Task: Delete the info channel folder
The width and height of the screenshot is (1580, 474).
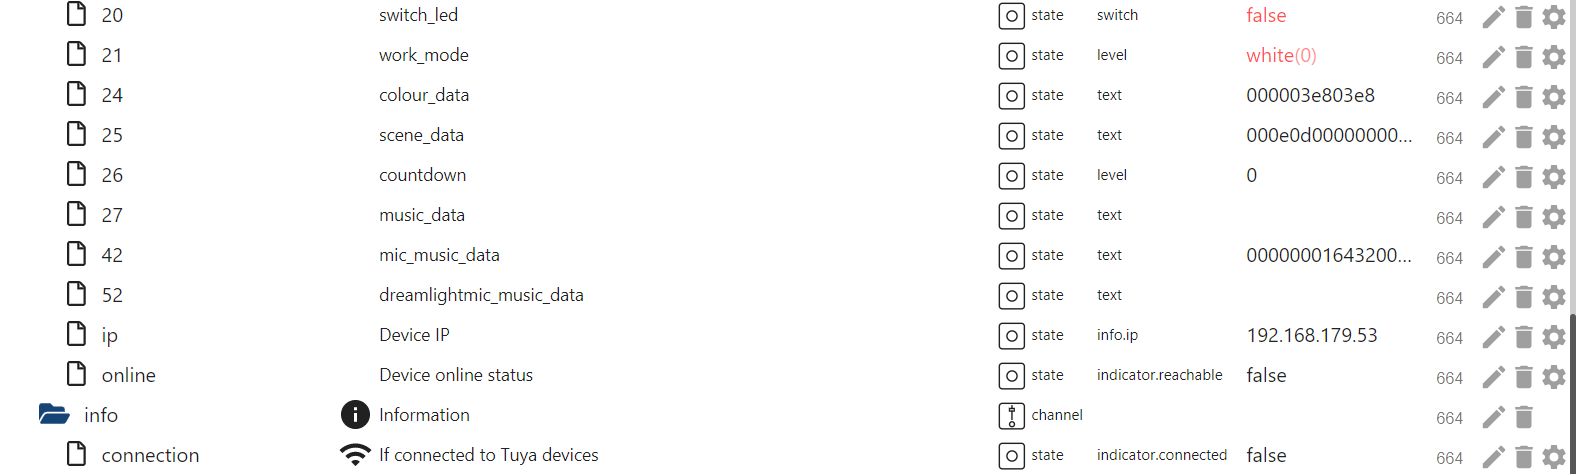Action: pyautogui.click(x=1523, y=417)
